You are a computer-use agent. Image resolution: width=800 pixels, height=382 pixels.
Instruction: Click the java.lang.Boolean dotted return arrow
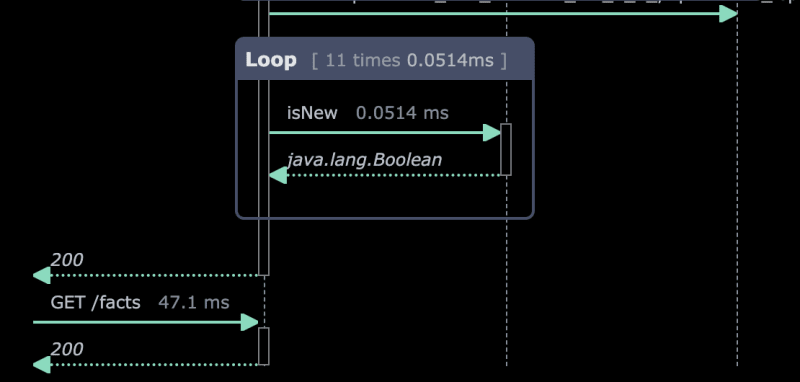click(385, 175)
